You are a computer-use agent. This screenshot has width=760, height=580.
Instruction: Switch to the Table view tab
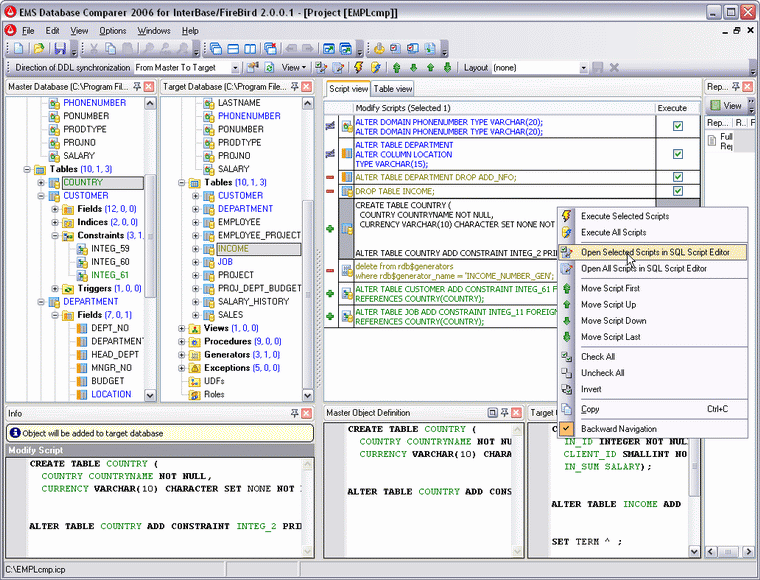393,89
